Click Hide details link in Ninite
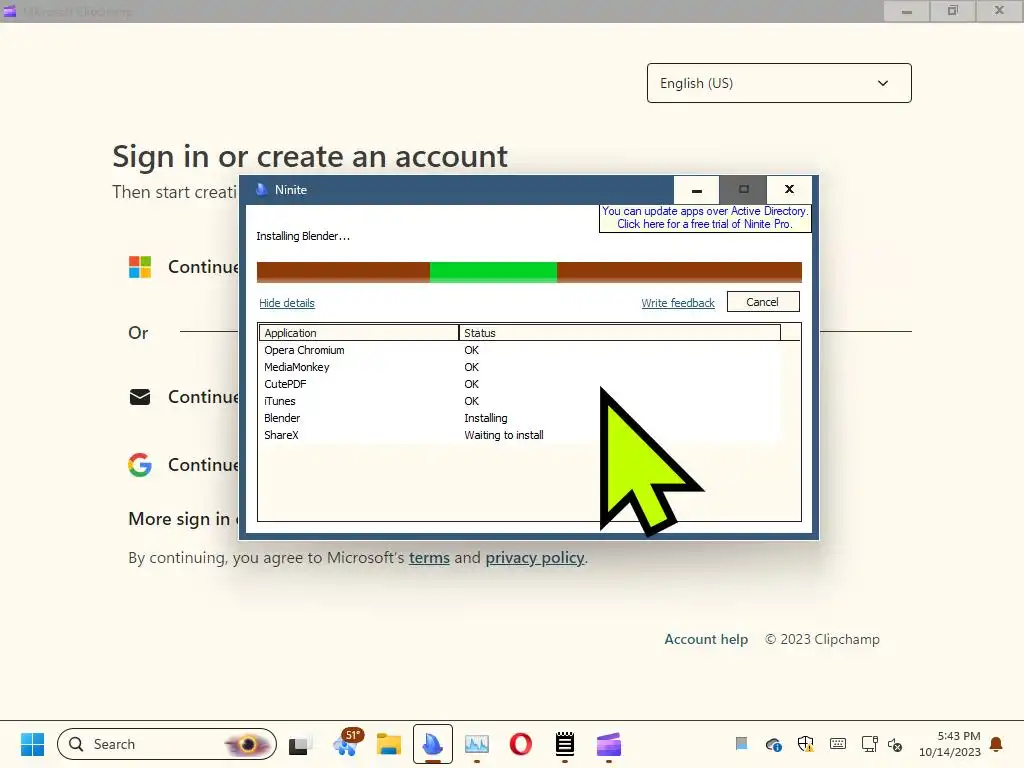This screenshot has height=768, width=1024. 287,303
